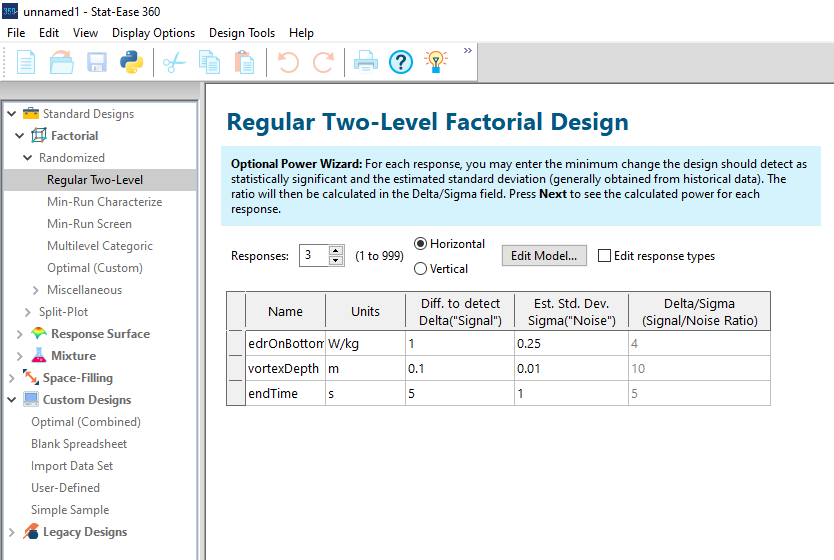Image resolution: width=834 pixels, height=560 pixels.
Task: Show tips with the light bulb icon
Action: (436, 62)
